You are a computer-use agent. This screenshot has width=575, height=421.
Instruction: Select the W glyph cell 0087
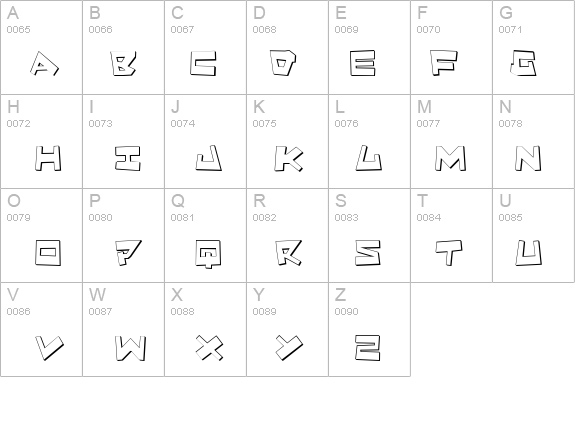coord(130,347)
